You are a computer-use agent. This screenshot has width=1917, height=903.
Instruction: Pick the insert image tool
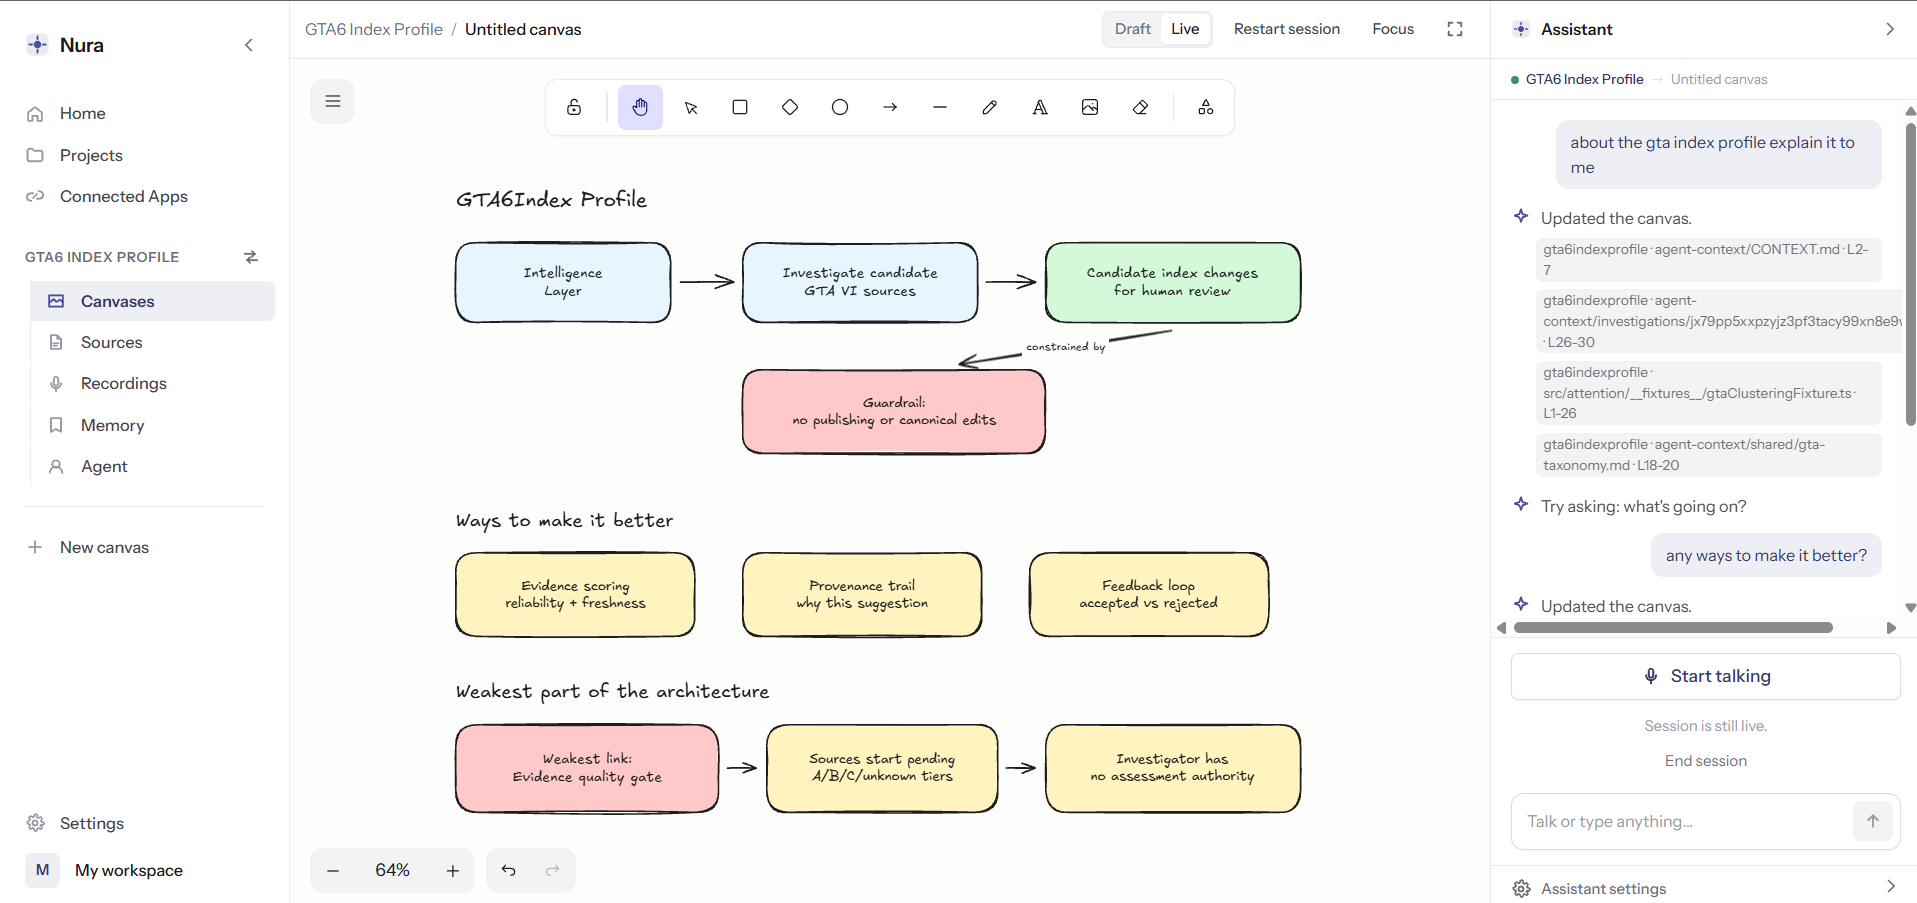click(1090, 107)
